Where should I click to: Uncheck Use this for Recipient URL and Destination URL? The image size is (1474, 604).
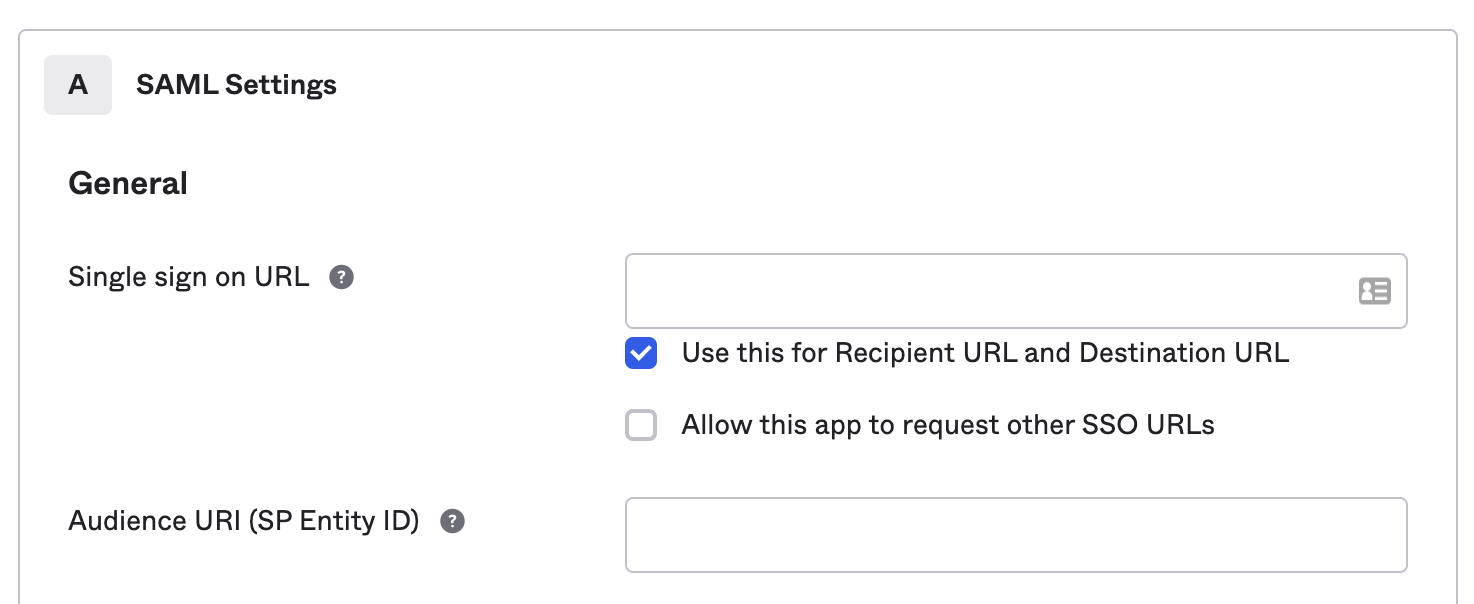click(x=640, y=353)
